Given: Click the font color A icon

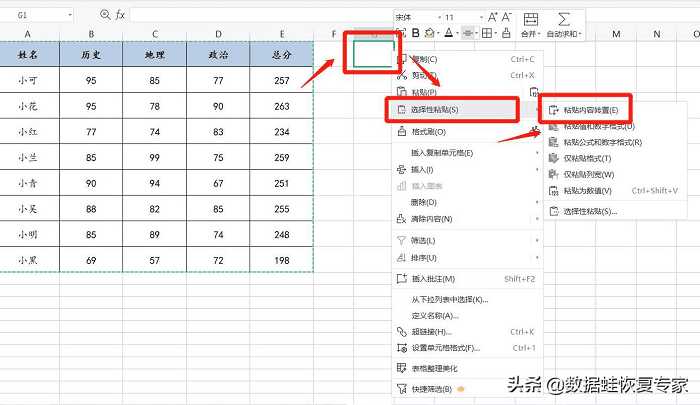Looking at the screenshot, I should click(x=449, y=33).
